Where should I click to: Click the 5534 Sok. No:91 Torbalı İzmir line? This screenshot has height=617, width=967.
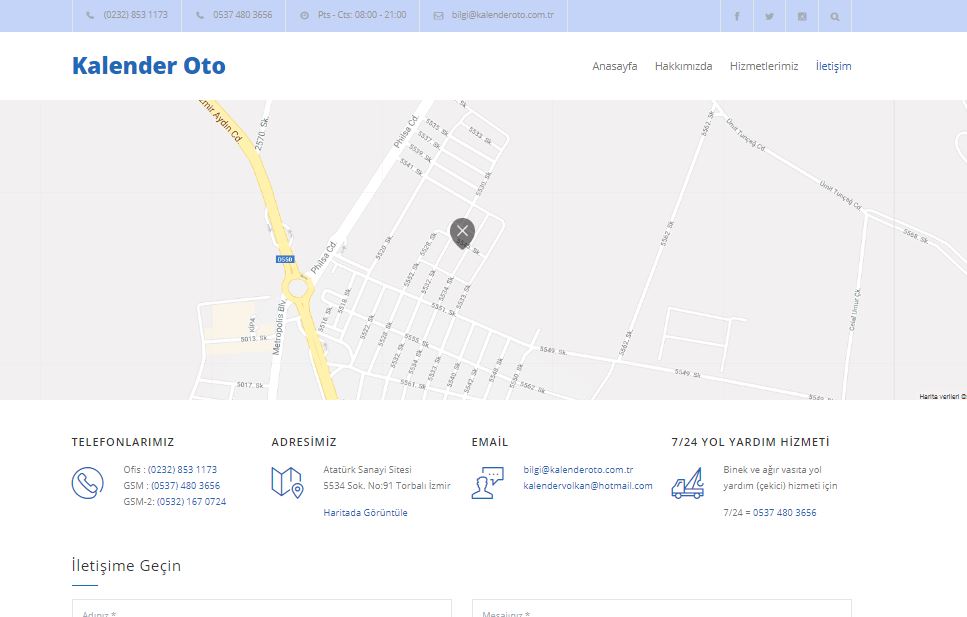[x=387, y=486]
